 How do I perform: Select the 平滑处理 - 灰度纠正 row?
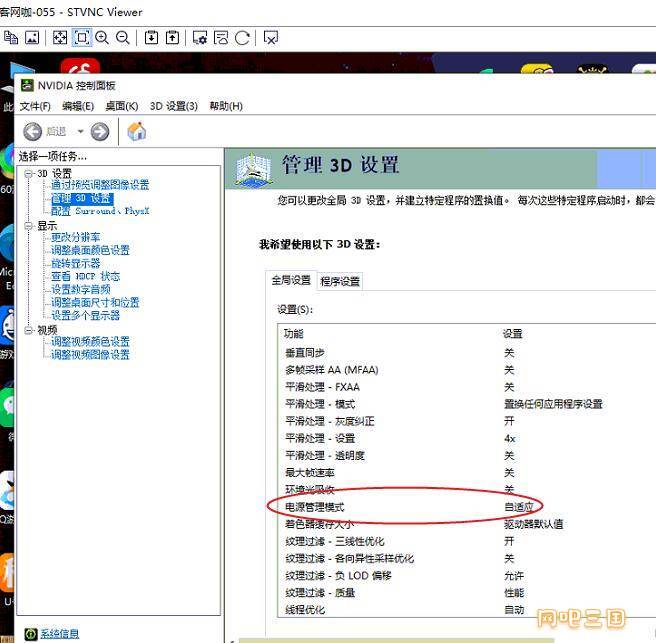click(467, 421)
